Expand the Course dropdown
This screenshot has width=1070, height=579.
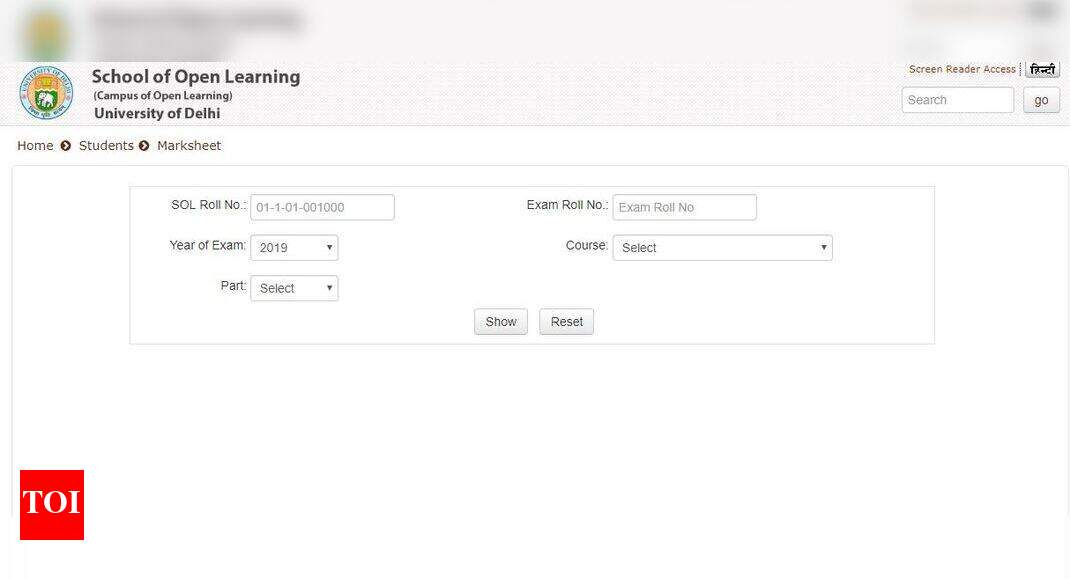pyautogui.click(x=722, y=248)
